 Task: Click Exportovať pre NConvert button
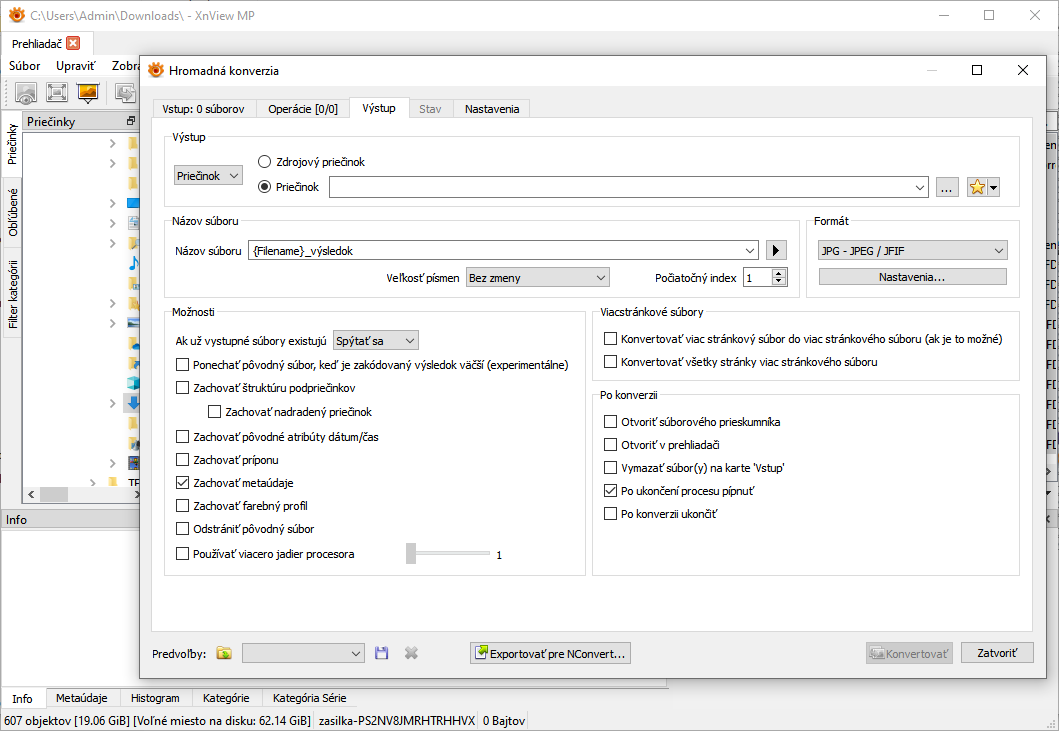point(550,653)
